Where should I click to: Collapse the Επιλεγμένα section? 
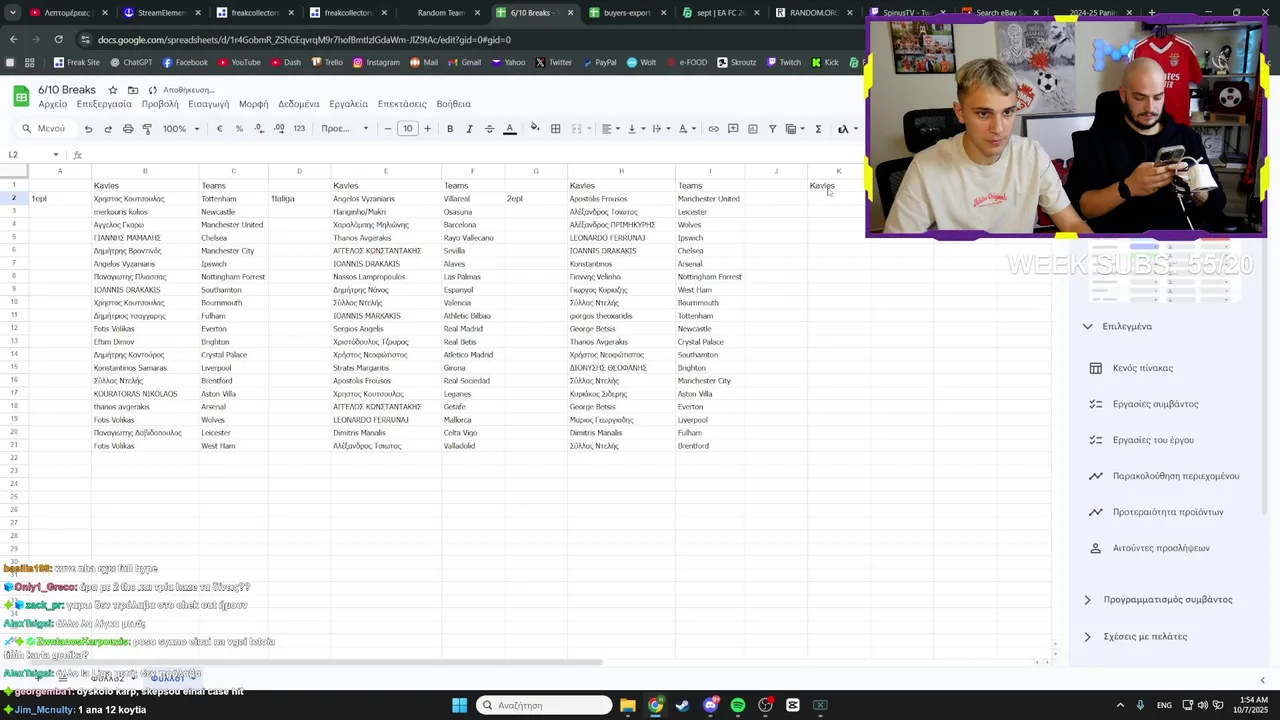pyautogui.click(x=1087, y=326)
